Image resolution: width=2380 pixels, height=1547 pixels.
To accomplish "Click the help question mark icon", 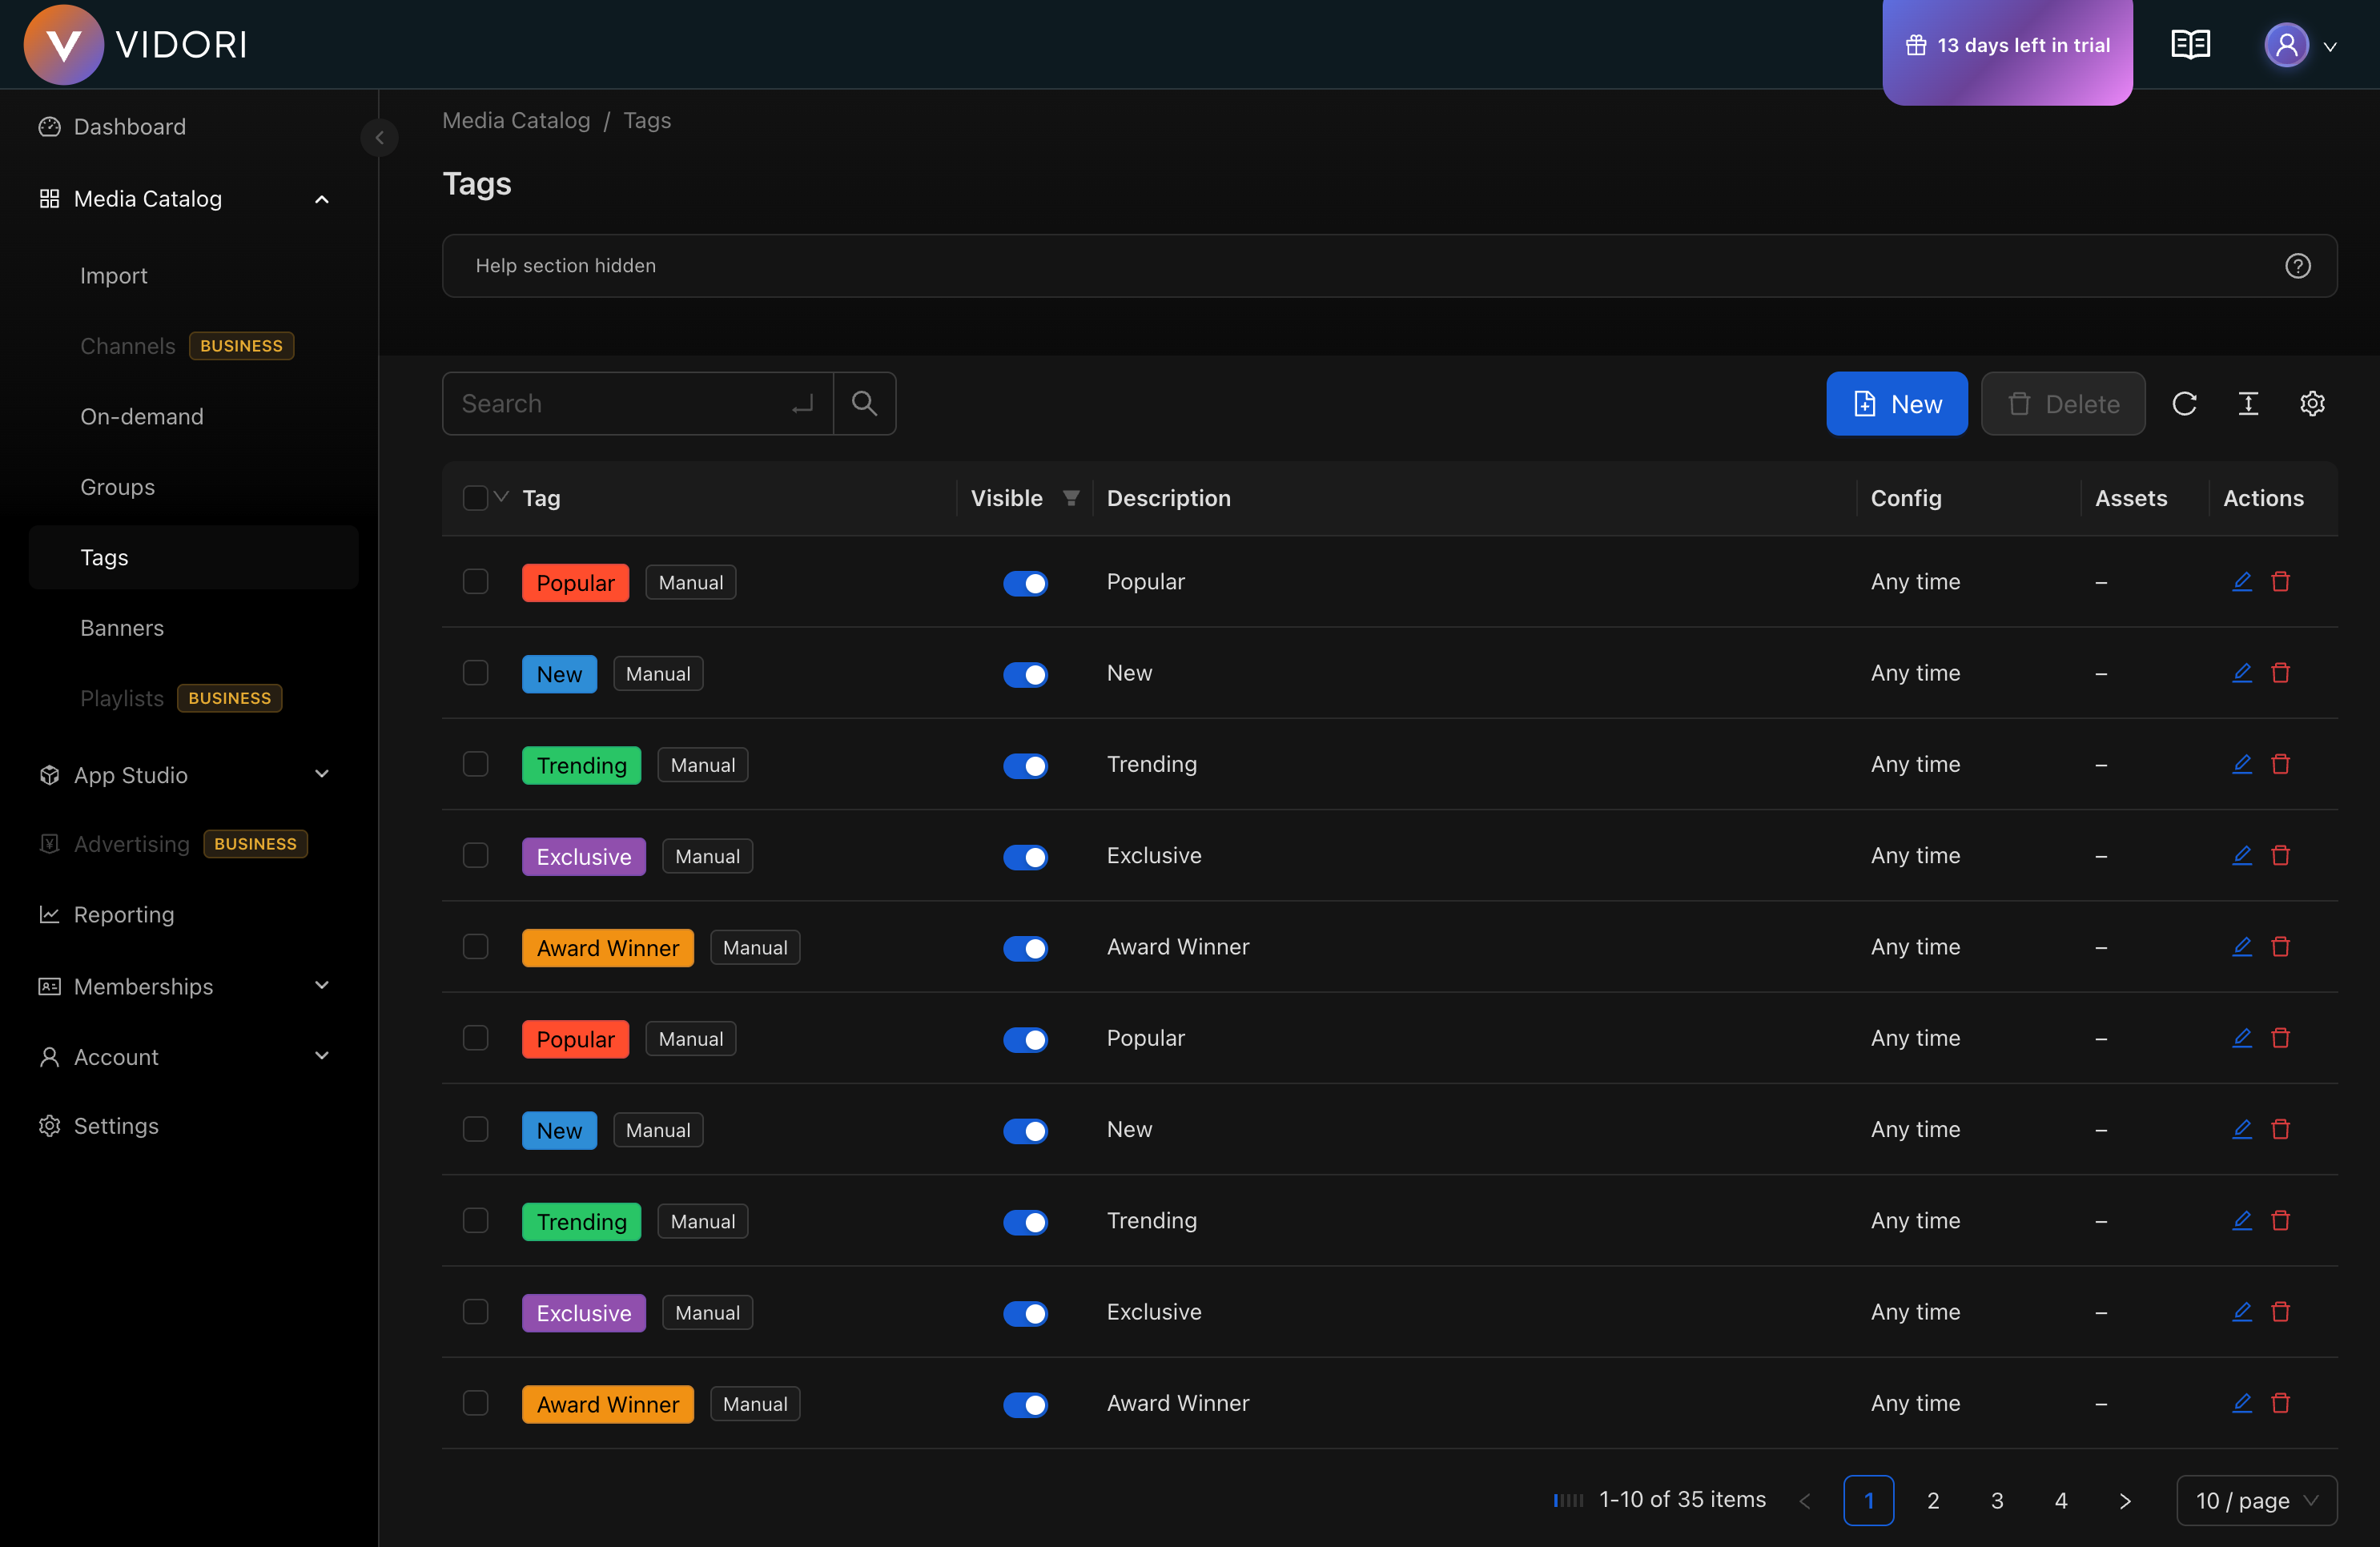I will click(2297, 266).
